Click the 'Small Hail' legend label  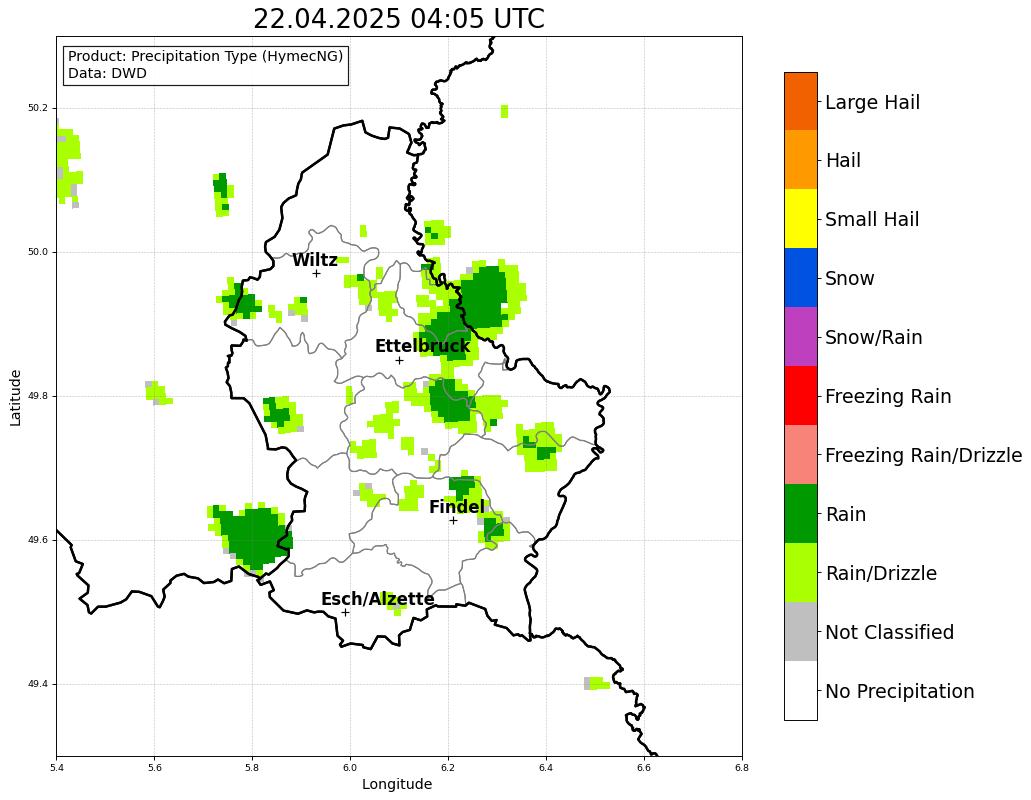point(872,220)
